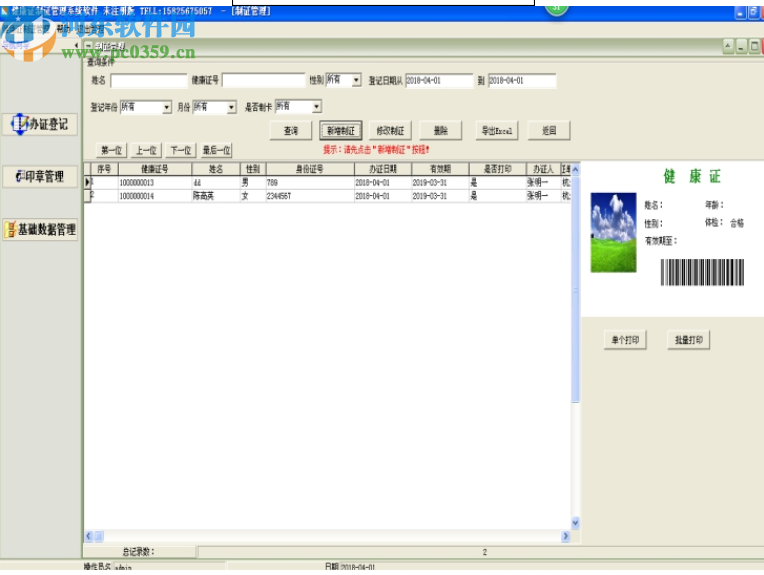Image resolution: width=764 pixels, height=575 pixels.
Task: Click the 办证日期 column header
Action: tap(383, 169)
